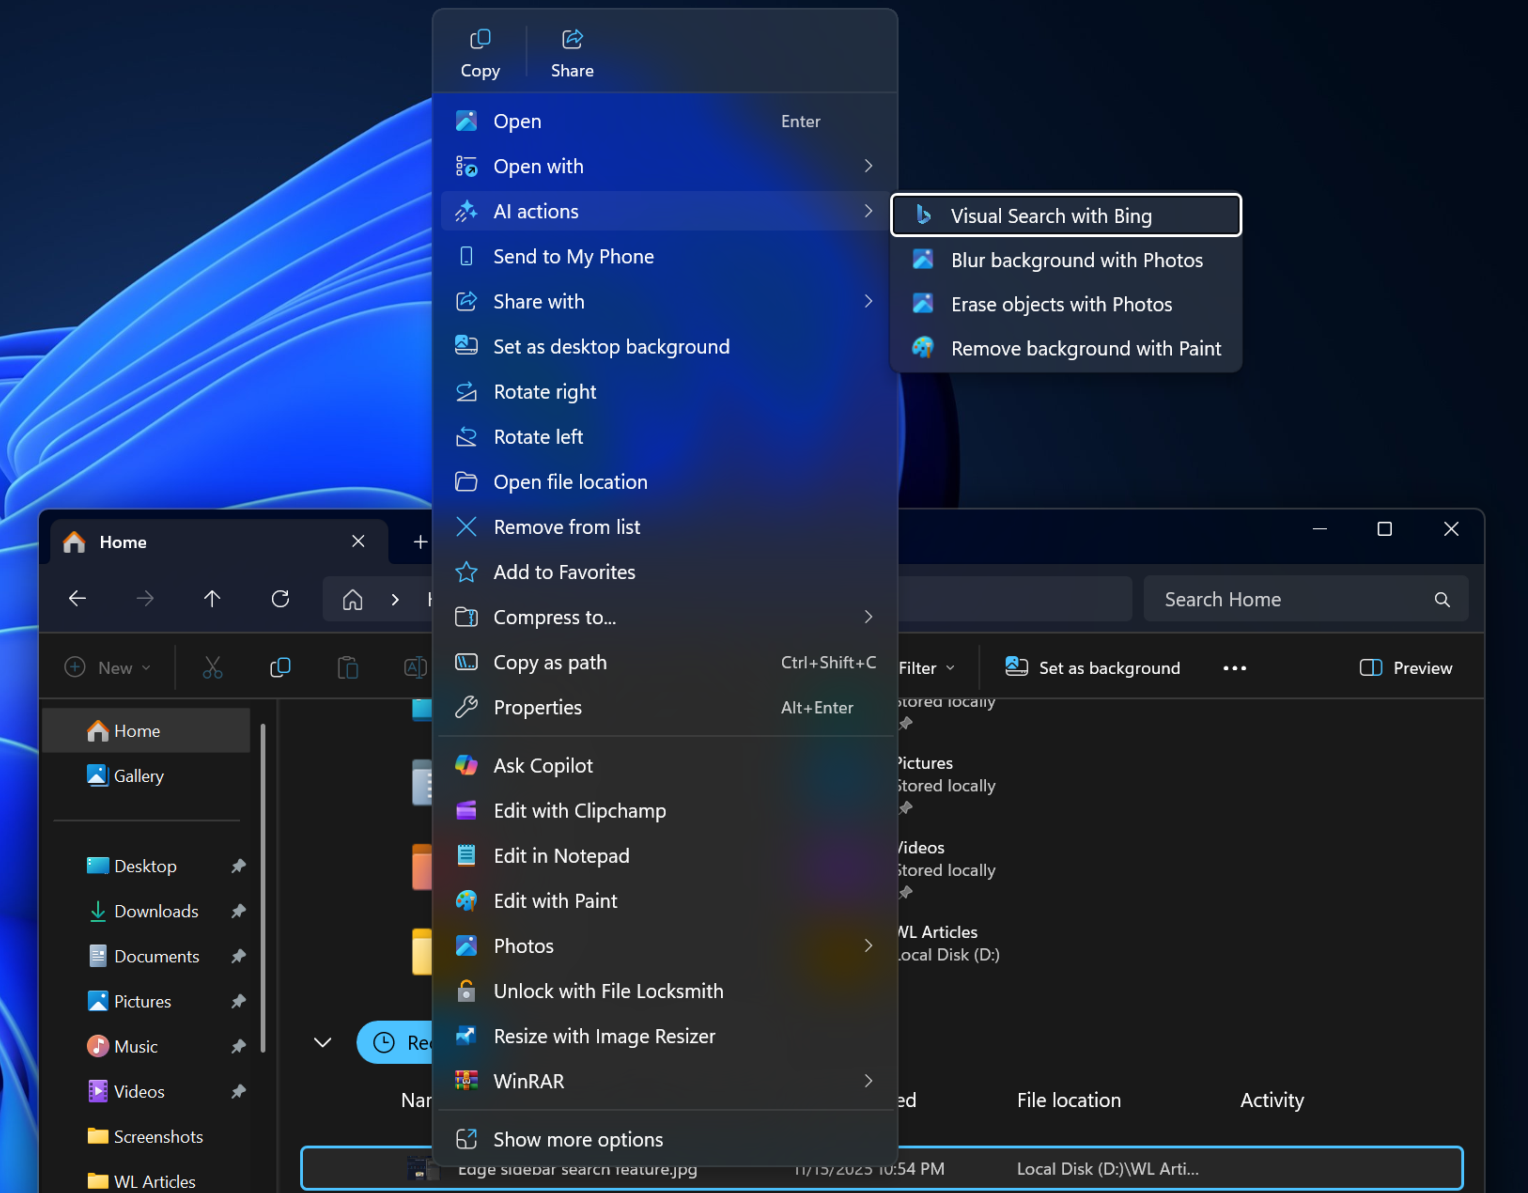Click Set as background toolbar button
1528x1193 pixels.
click(x=1093, y=668)
